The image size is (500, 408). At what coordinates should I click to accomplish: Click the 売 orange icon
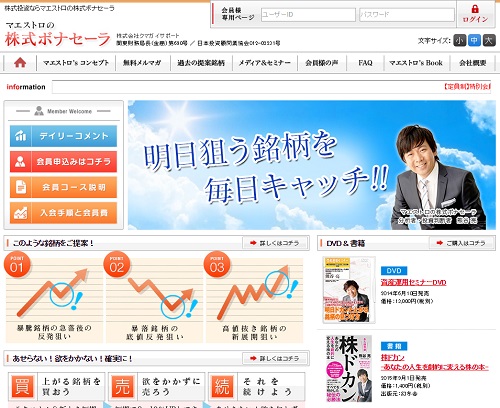(x=122, y=386)
